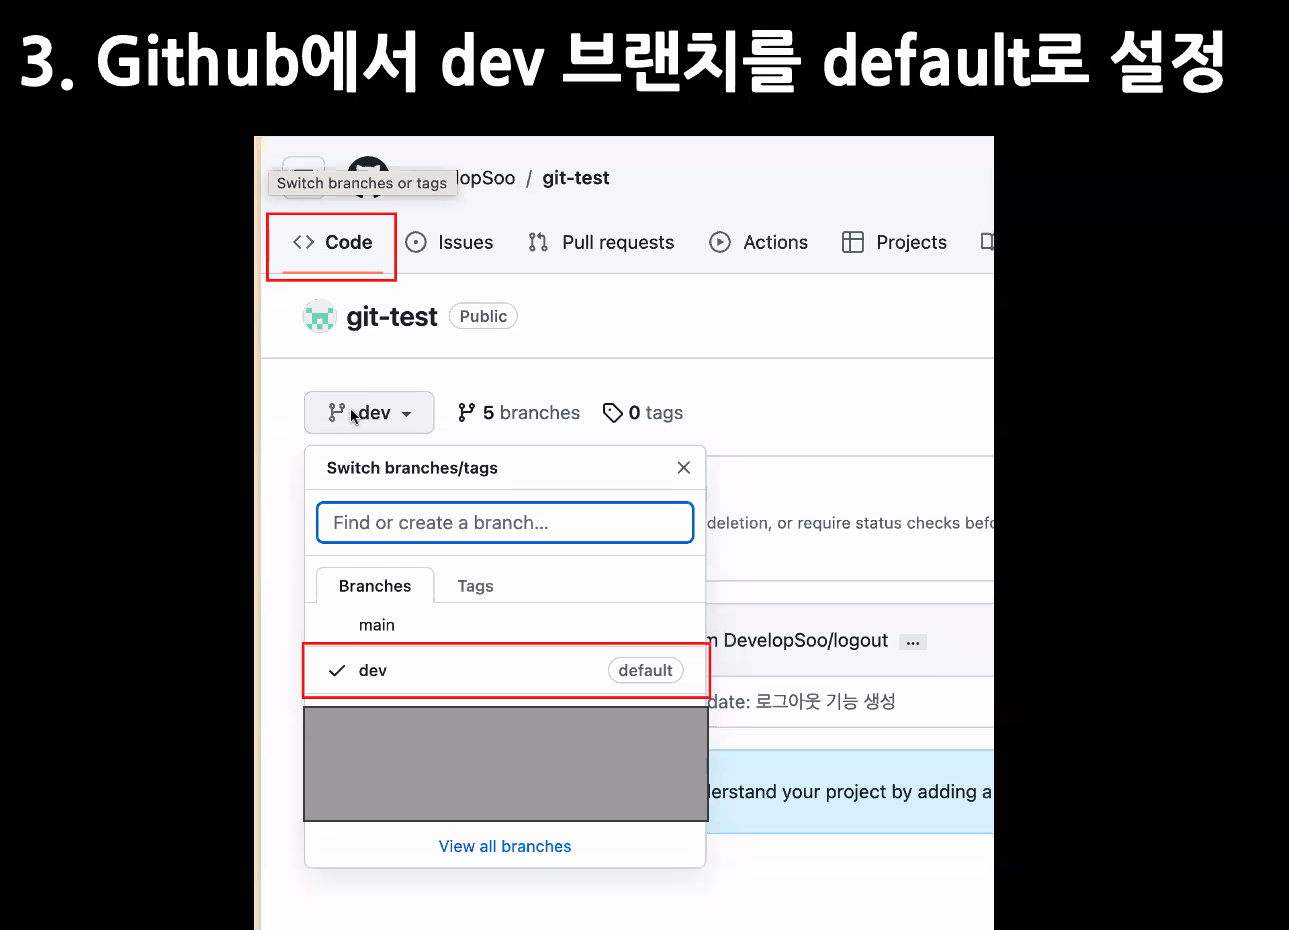This screenshot has width=1289, height=930.
Task: Click the 로그아웃 기능 생성 commit text
Action: [825, 701]
